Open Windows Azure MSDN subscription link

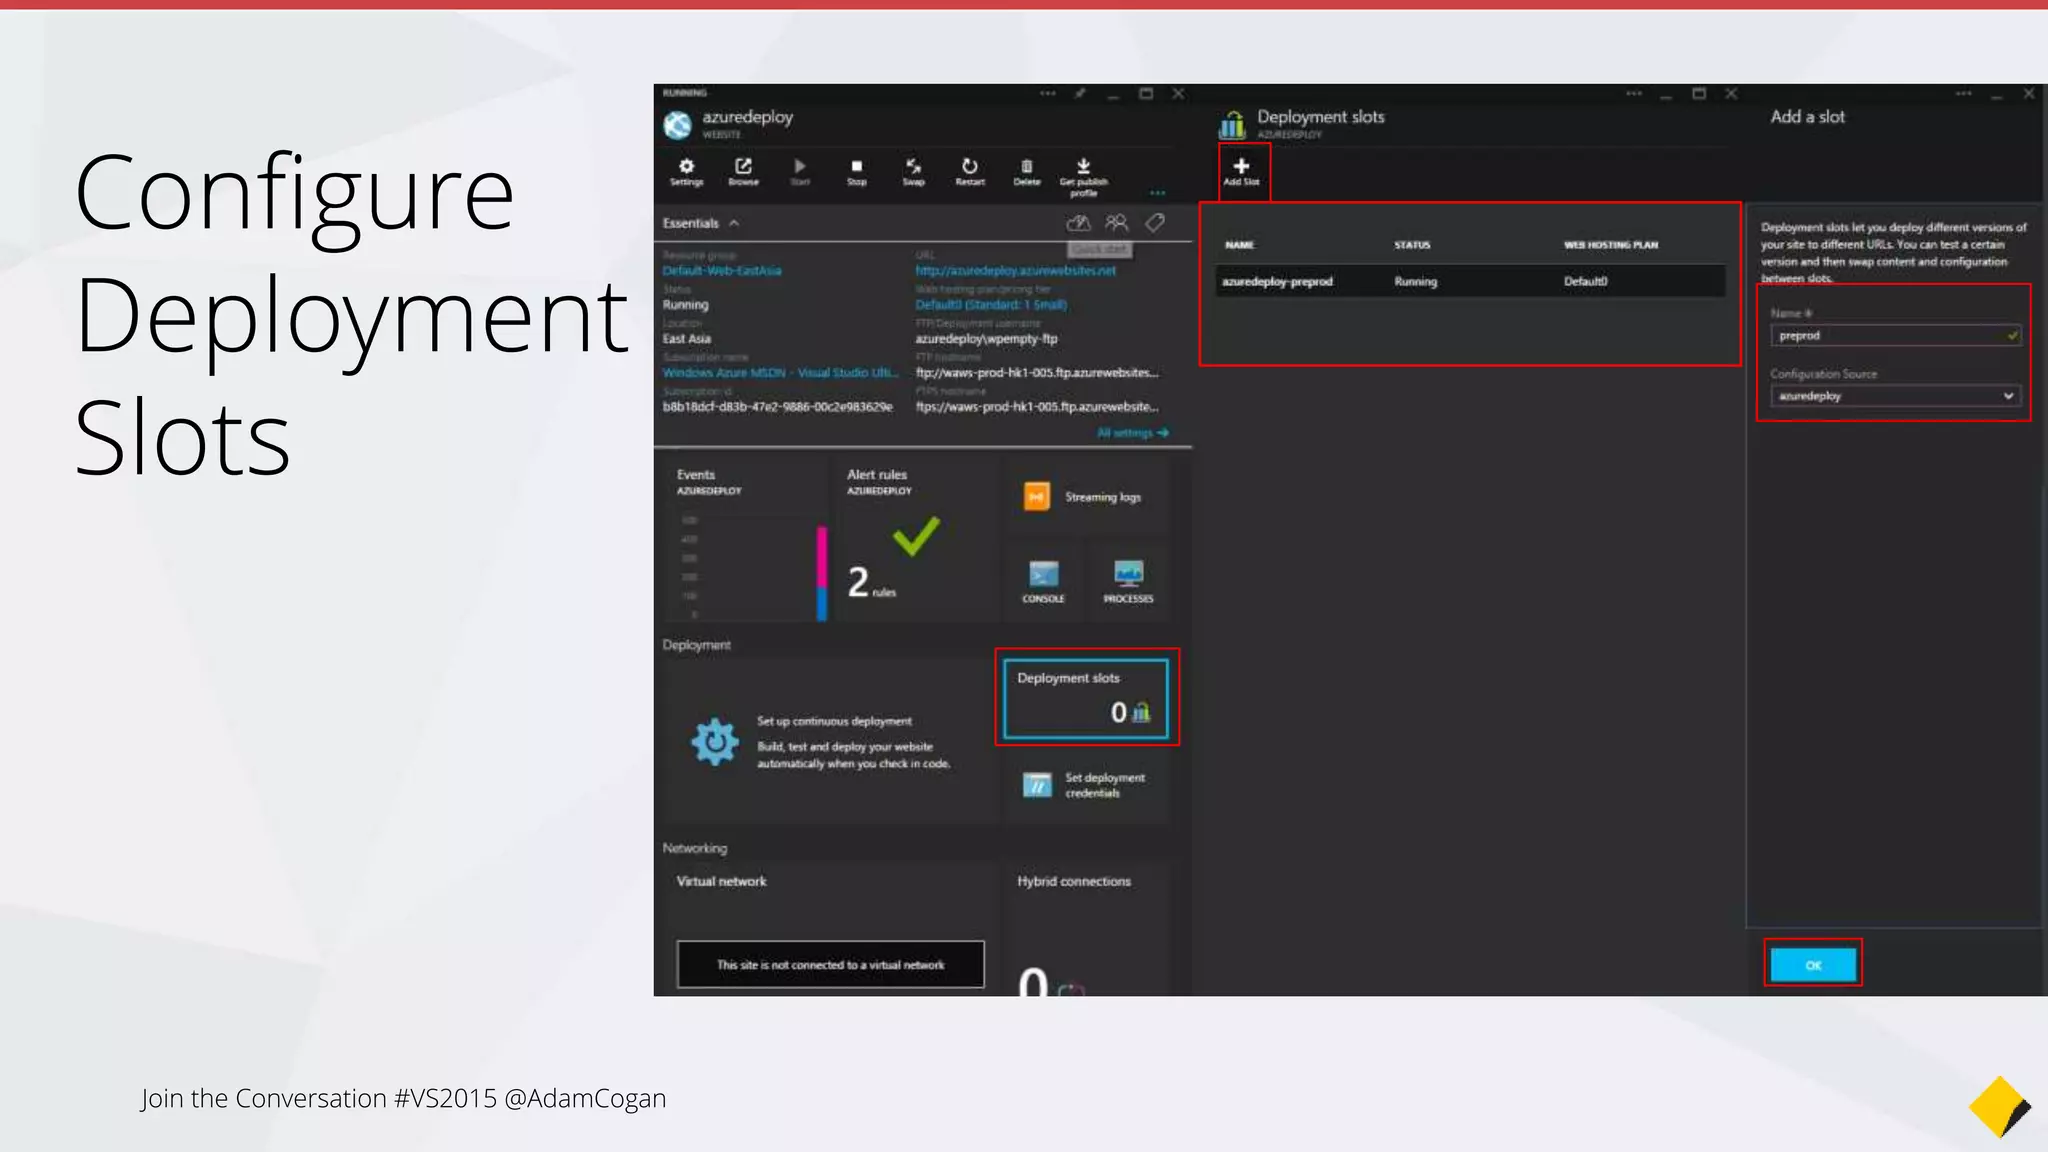pos(780,373)
